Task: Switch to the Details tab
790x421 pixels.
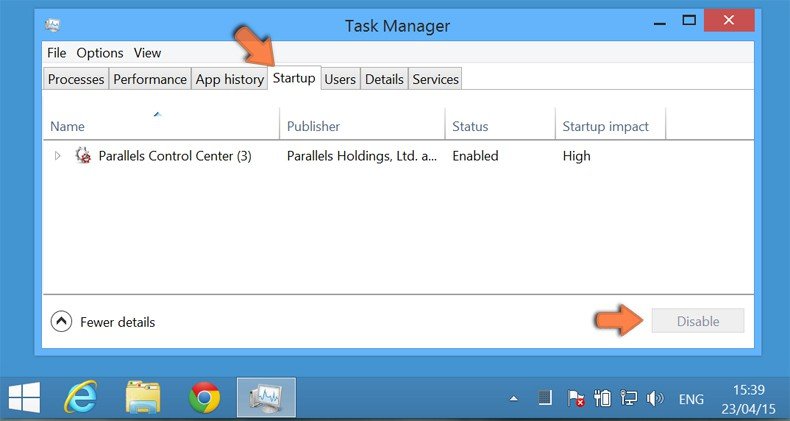Action: pyautogui.click(x=384, y=79)
